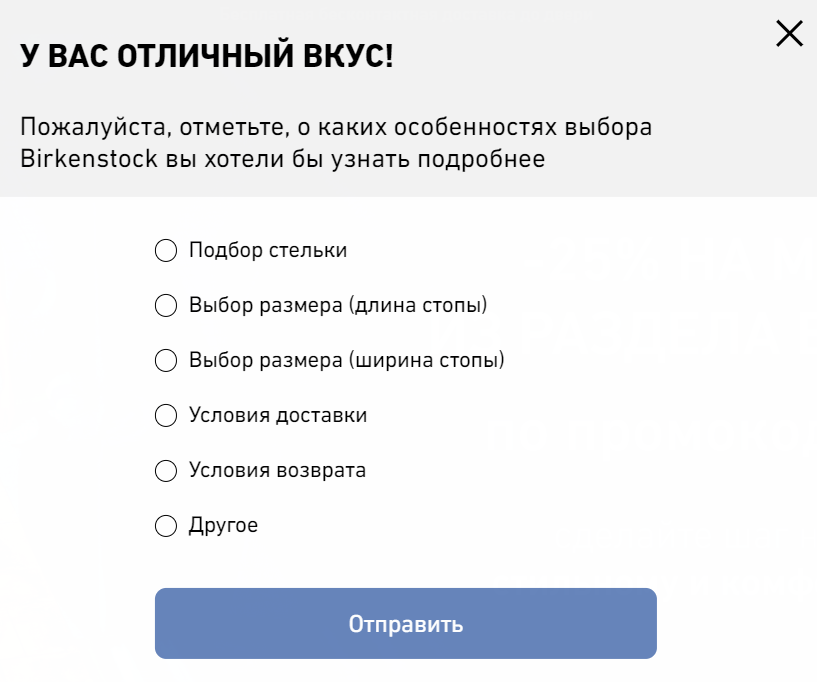Click the 'Условия доставки' label text
This screenshot has width=817, height=682.
(x=278, y=415)
